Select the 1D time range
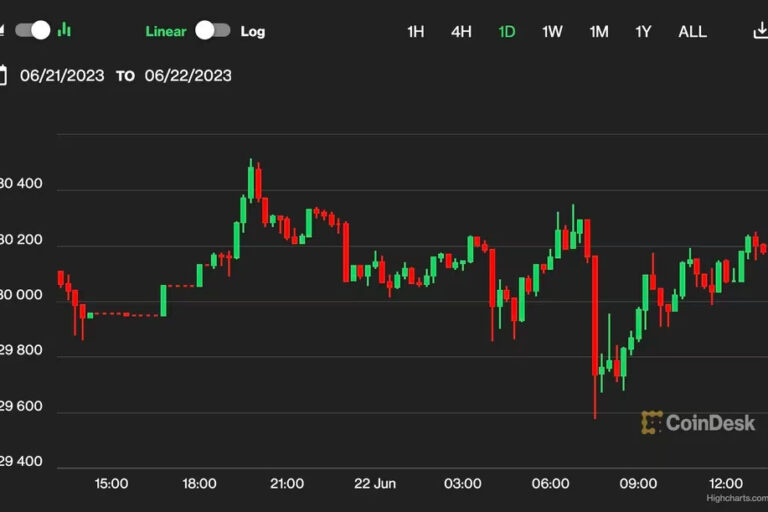Image resolution: width=768 pixels, height=512 pixels. (506, 32)
